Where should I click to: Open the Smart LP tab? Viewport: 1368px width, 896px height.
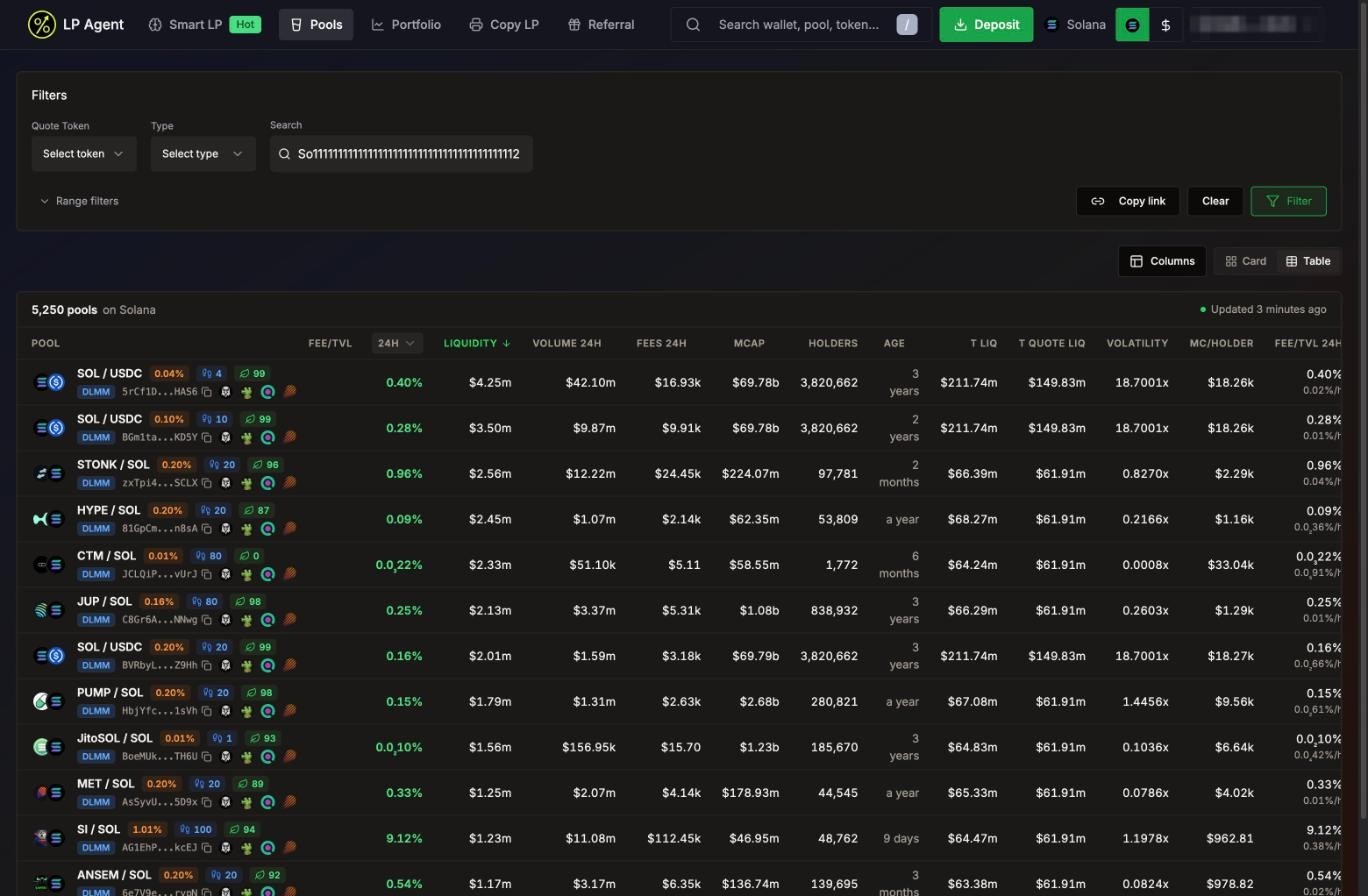(x=205, y=25)
